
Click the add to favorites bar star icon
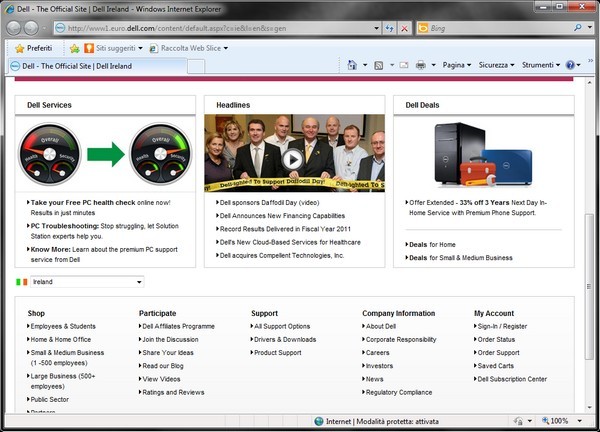(75, 47)
